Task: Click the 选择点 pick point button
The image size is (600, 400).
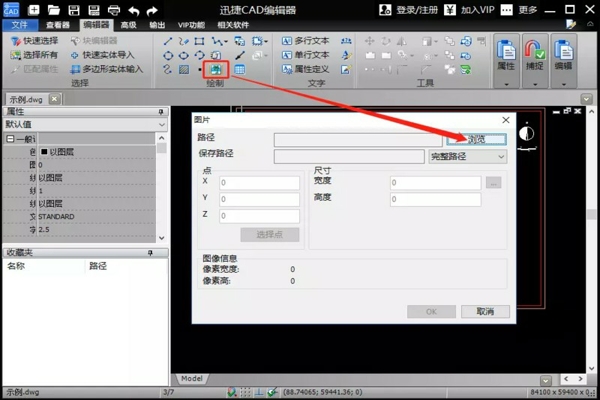Action: click(270, 235)
